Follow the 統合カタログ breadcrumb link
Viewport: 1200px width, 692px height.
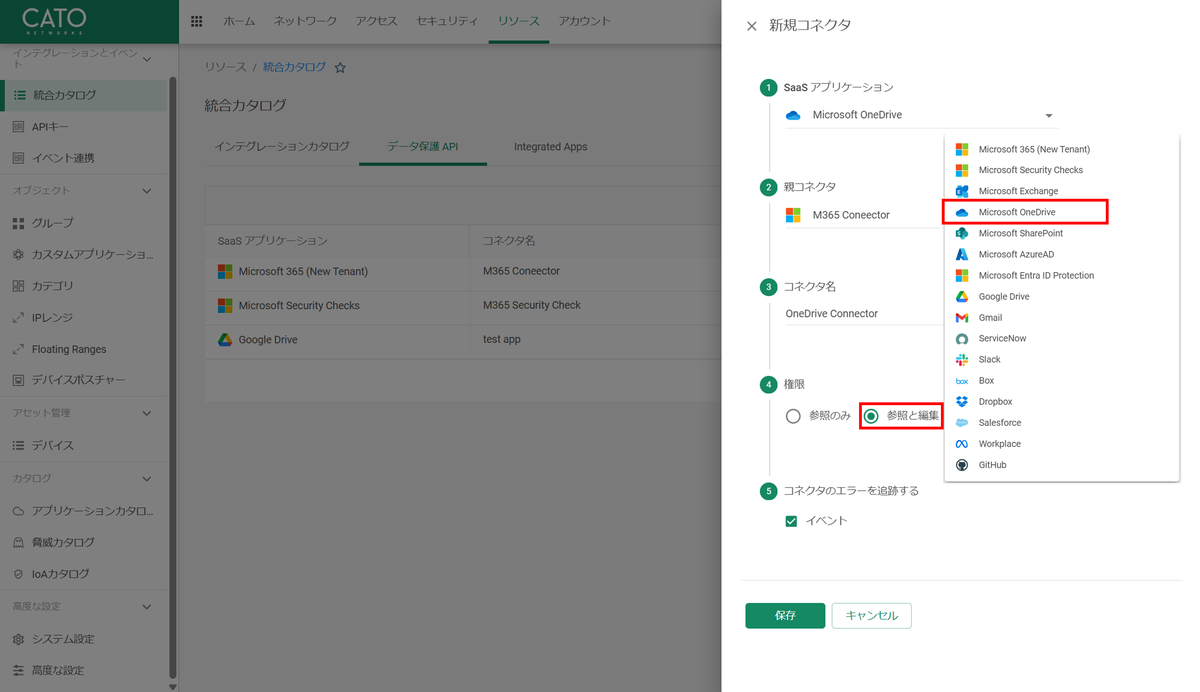click(294, 67)
